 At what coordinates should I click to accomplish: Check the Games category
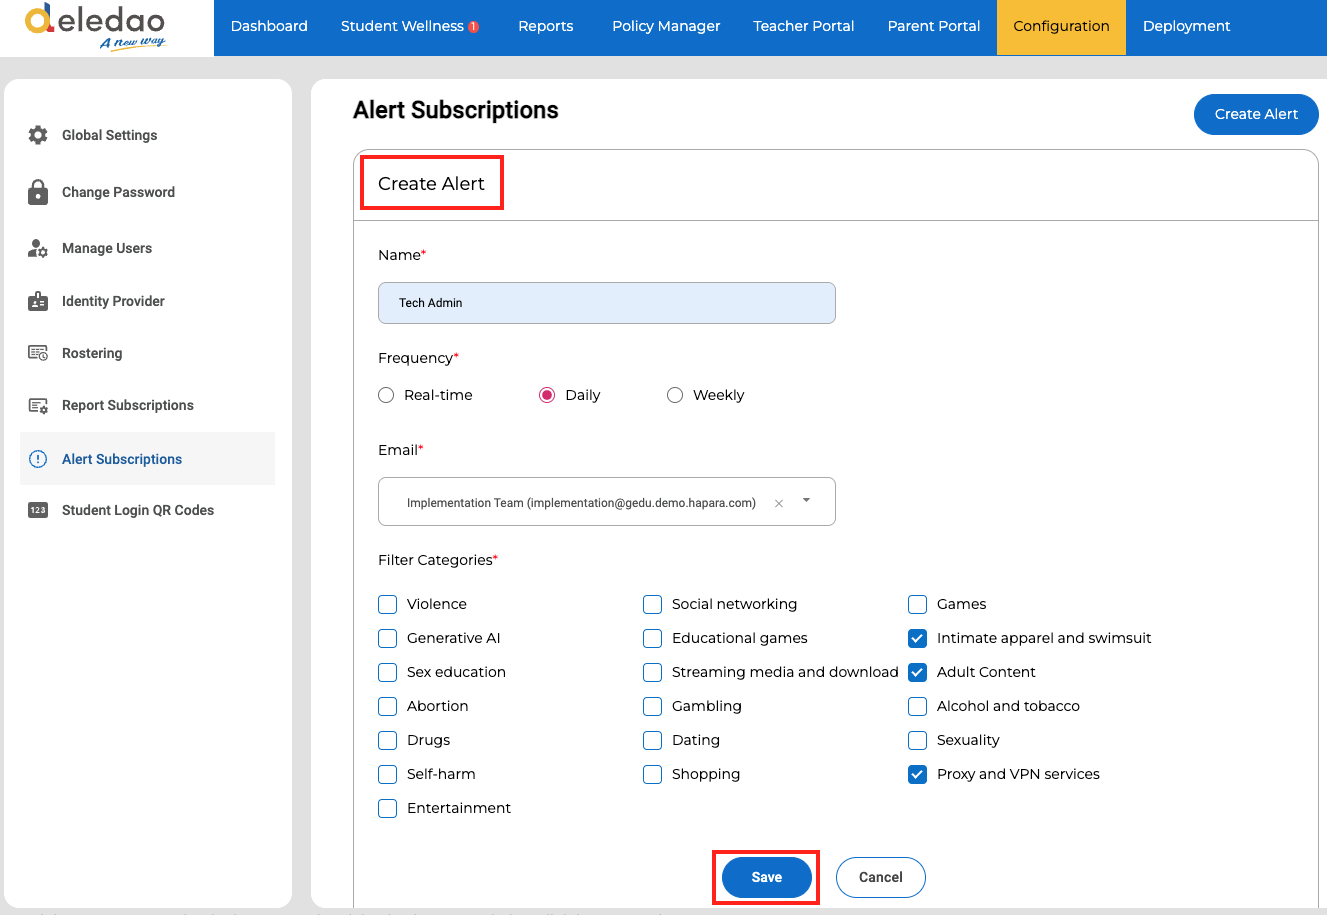(x=918, y=604)
